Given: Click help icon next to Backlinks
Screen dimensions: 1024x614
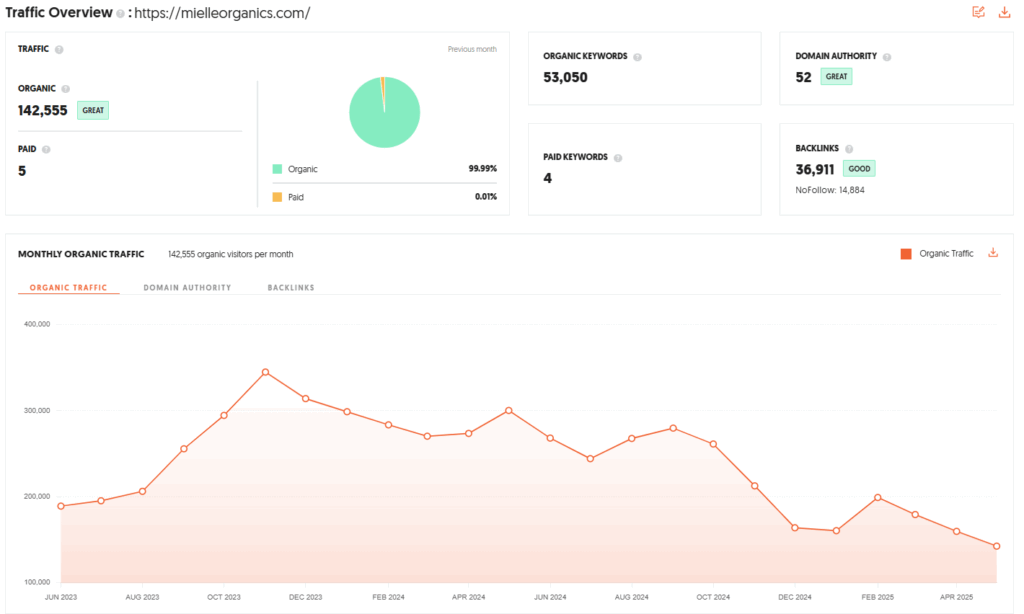Looking at the screenshot, I should click(849, 149).
